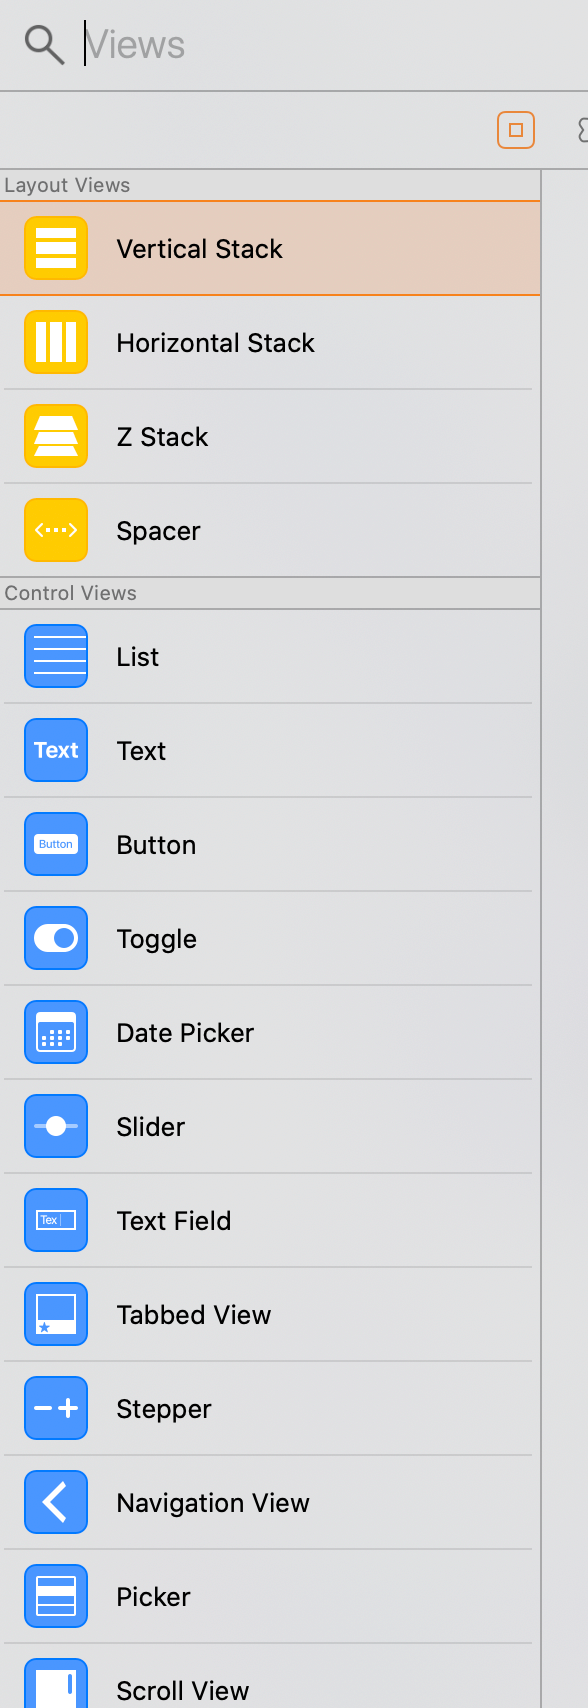Select the Stepper minus-plus icon

point(56,1408)
